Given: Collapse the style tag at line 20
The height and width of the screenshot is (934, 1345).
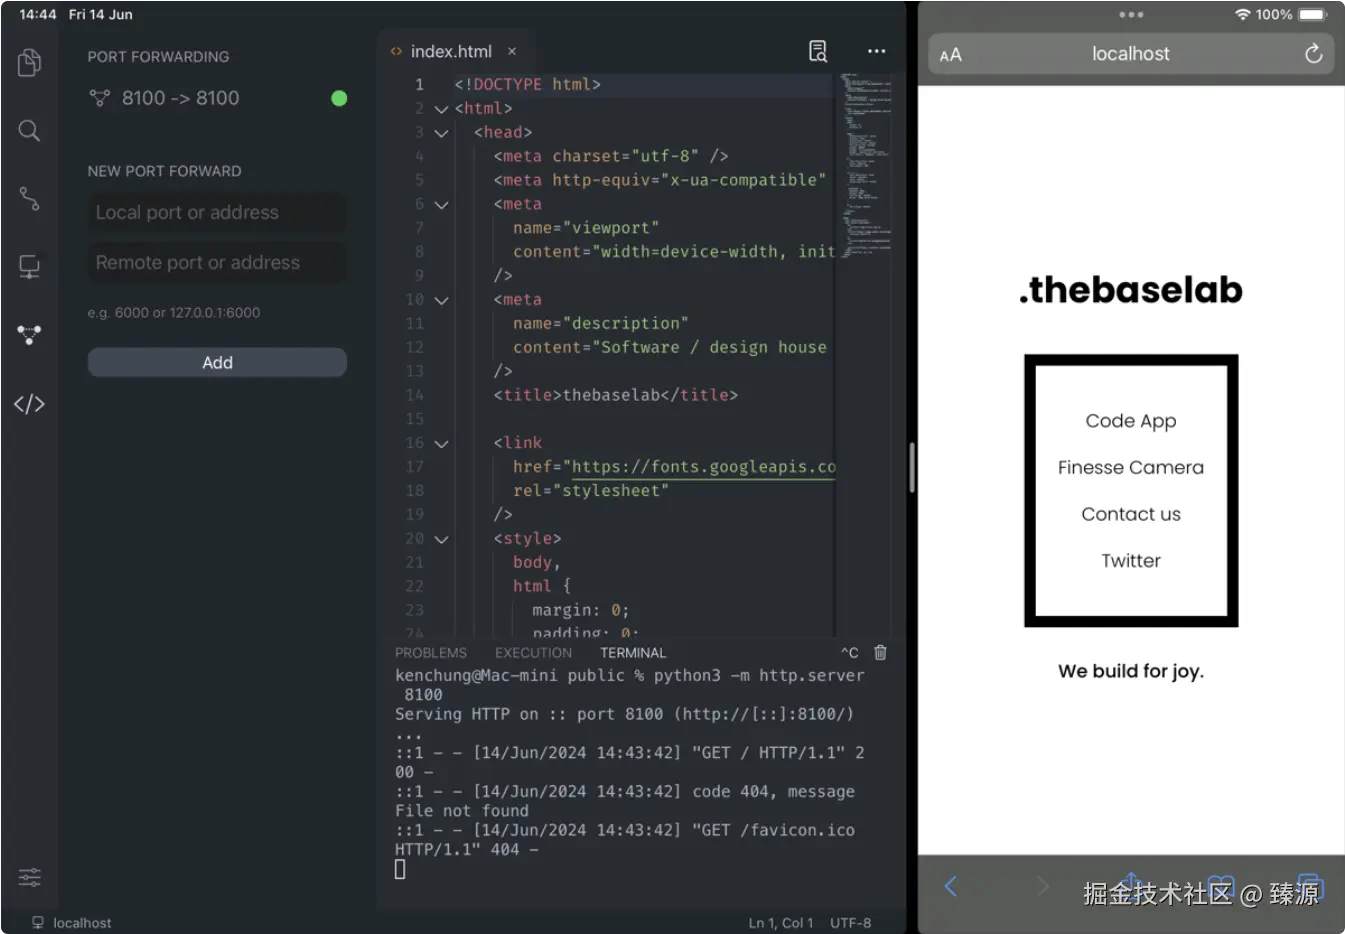Looking at the screenshot, I should (x=441, y=539).
